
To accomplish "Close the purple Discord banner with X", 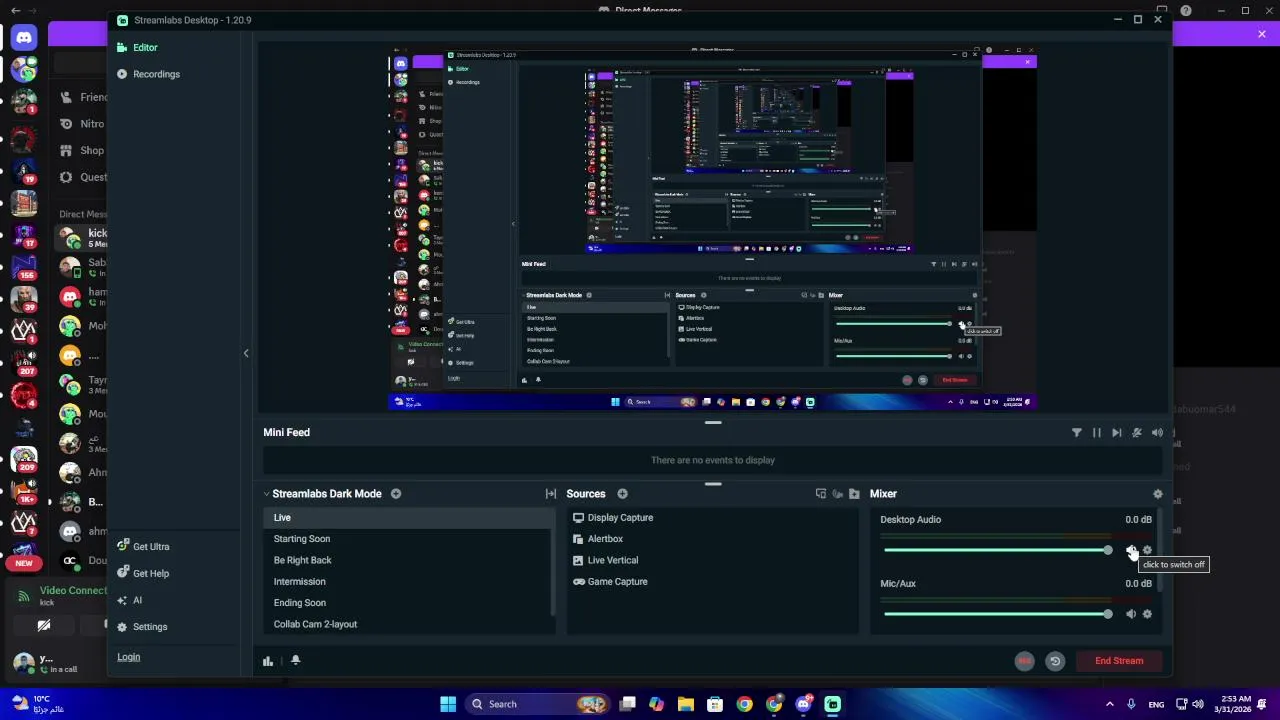I will point(1262,35).
